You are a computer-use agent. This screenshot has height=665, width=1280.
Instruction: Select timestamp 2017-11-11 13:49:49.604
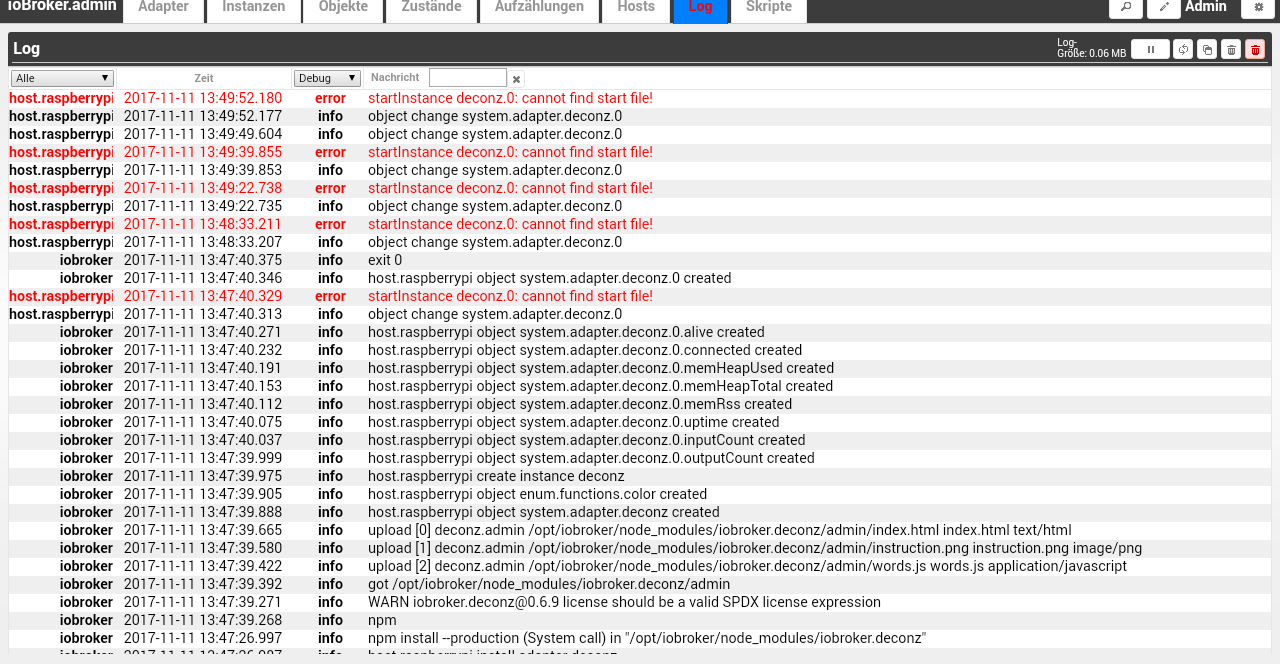click(203, 134)
